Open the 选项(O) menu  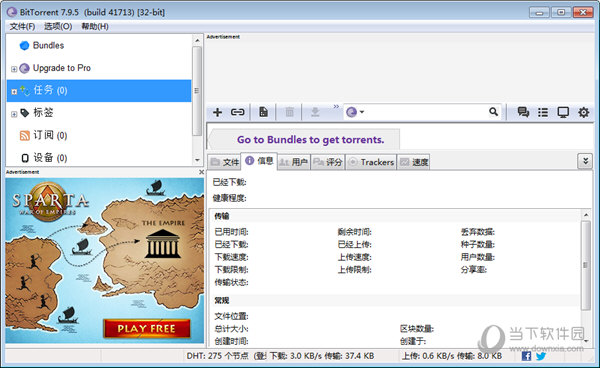coord(58,26)
